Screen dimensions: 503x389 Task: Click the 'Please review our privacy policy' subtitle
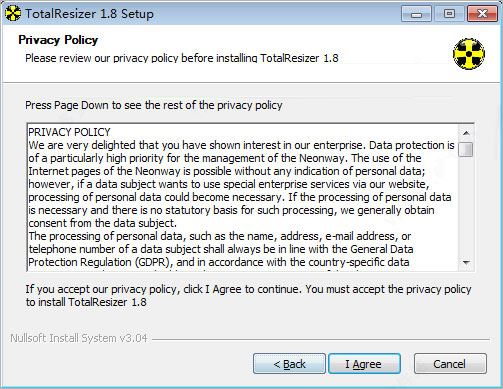click(182, 58)
